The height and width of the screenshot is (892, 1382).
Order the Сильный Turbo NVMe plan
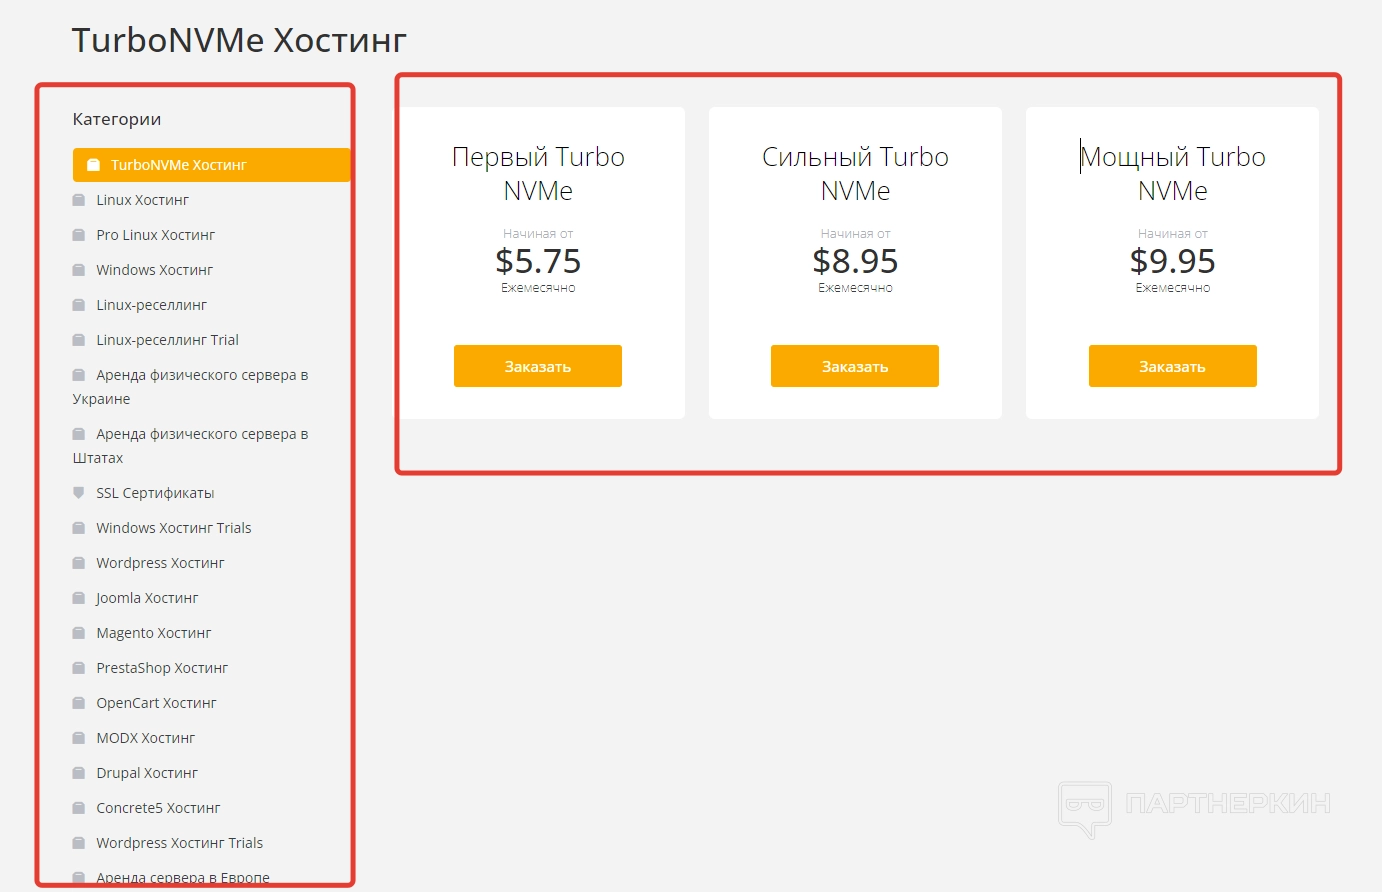point(855,366)
